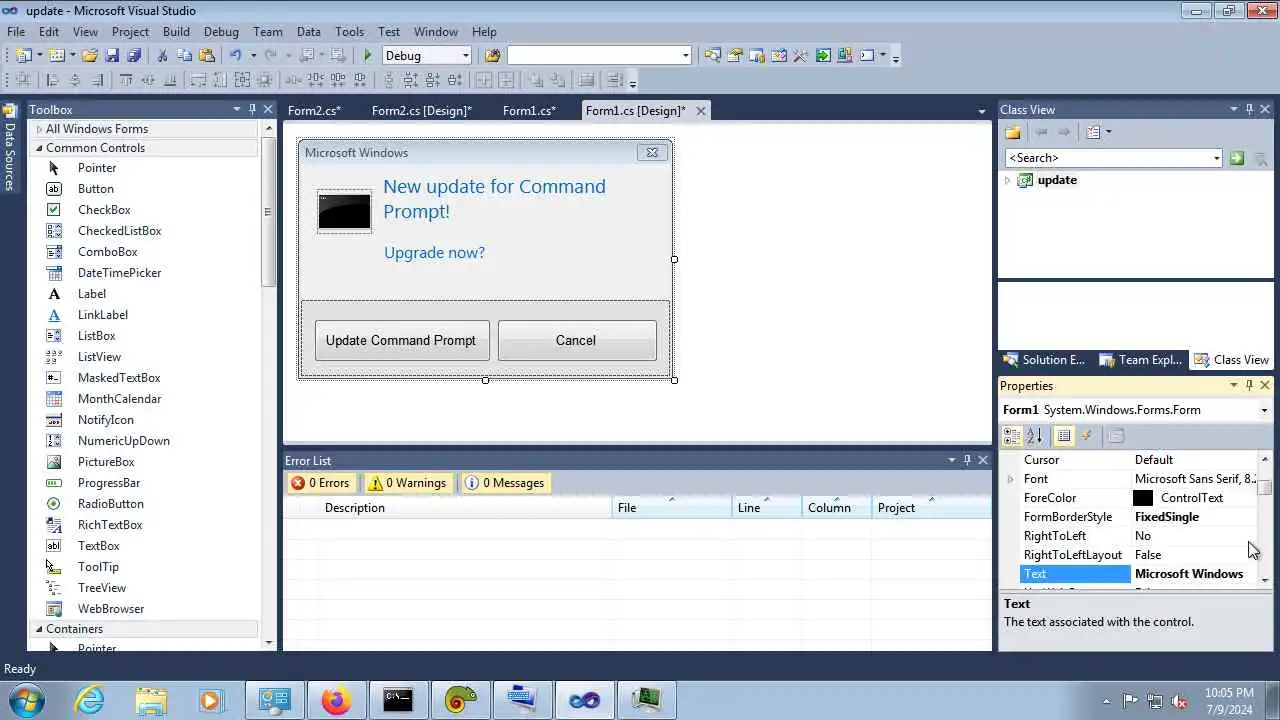Select the ProgressBar tool in the Toolbox
Screen dimensions: 1280x720
coord(109,483)
